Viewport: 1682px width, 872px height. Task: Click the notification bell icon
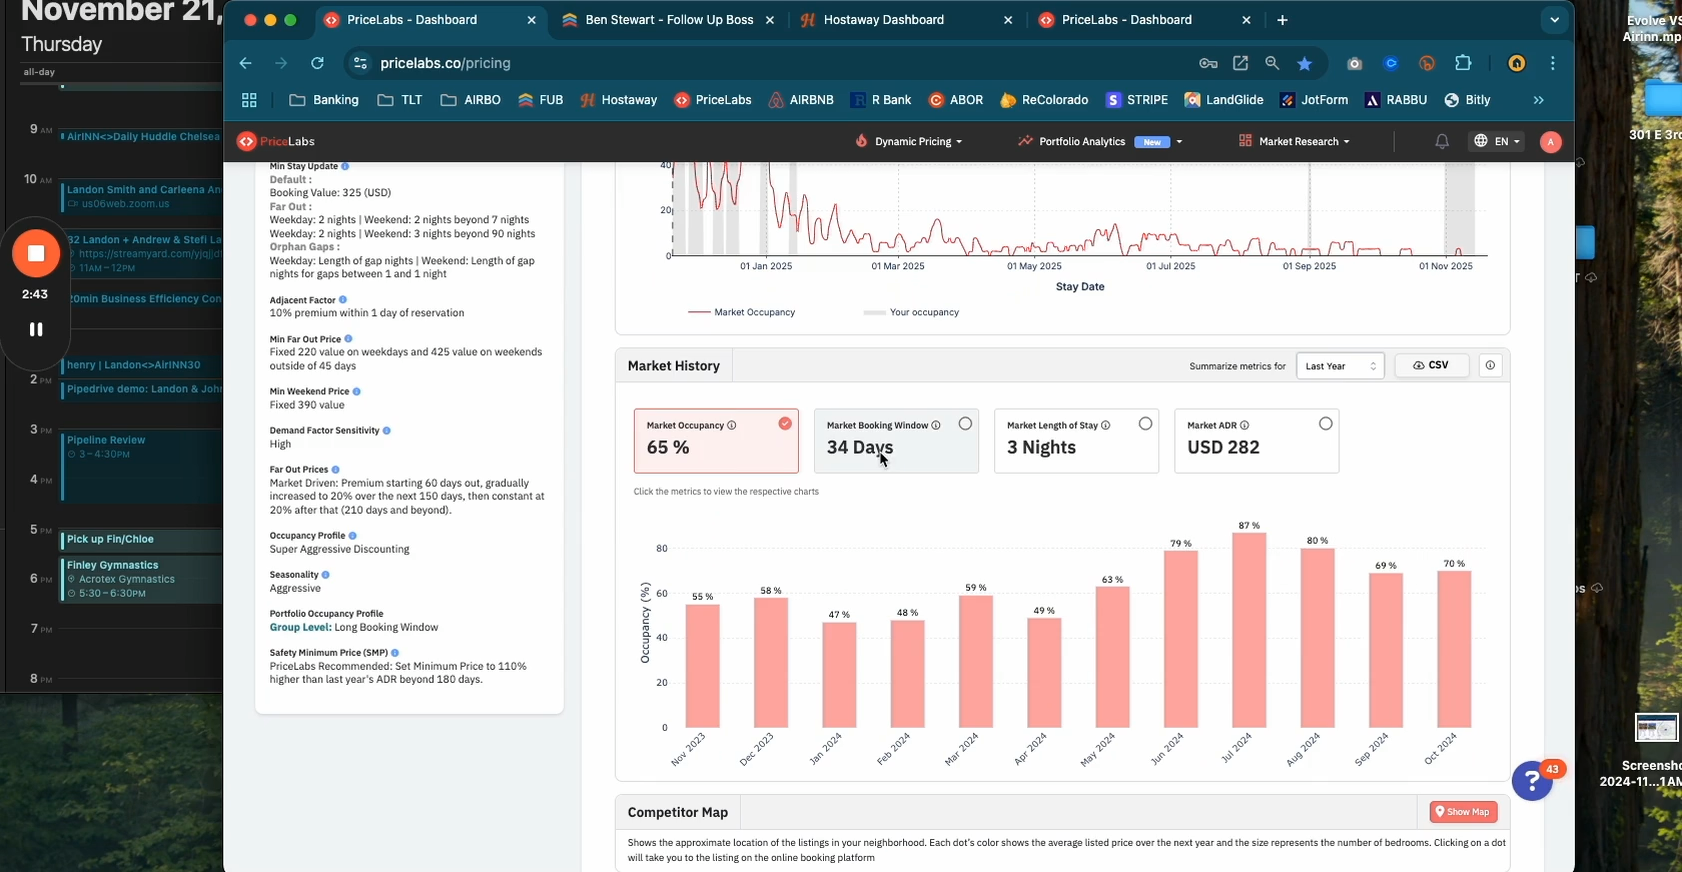[1441, 142]
